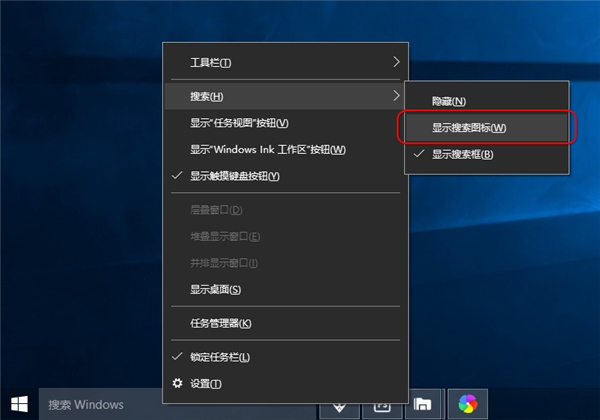Expand the 搜索(H) submenu chevron
Image resolution: width=600 pixels, height=420 pixels.
(x=396, y=95)
